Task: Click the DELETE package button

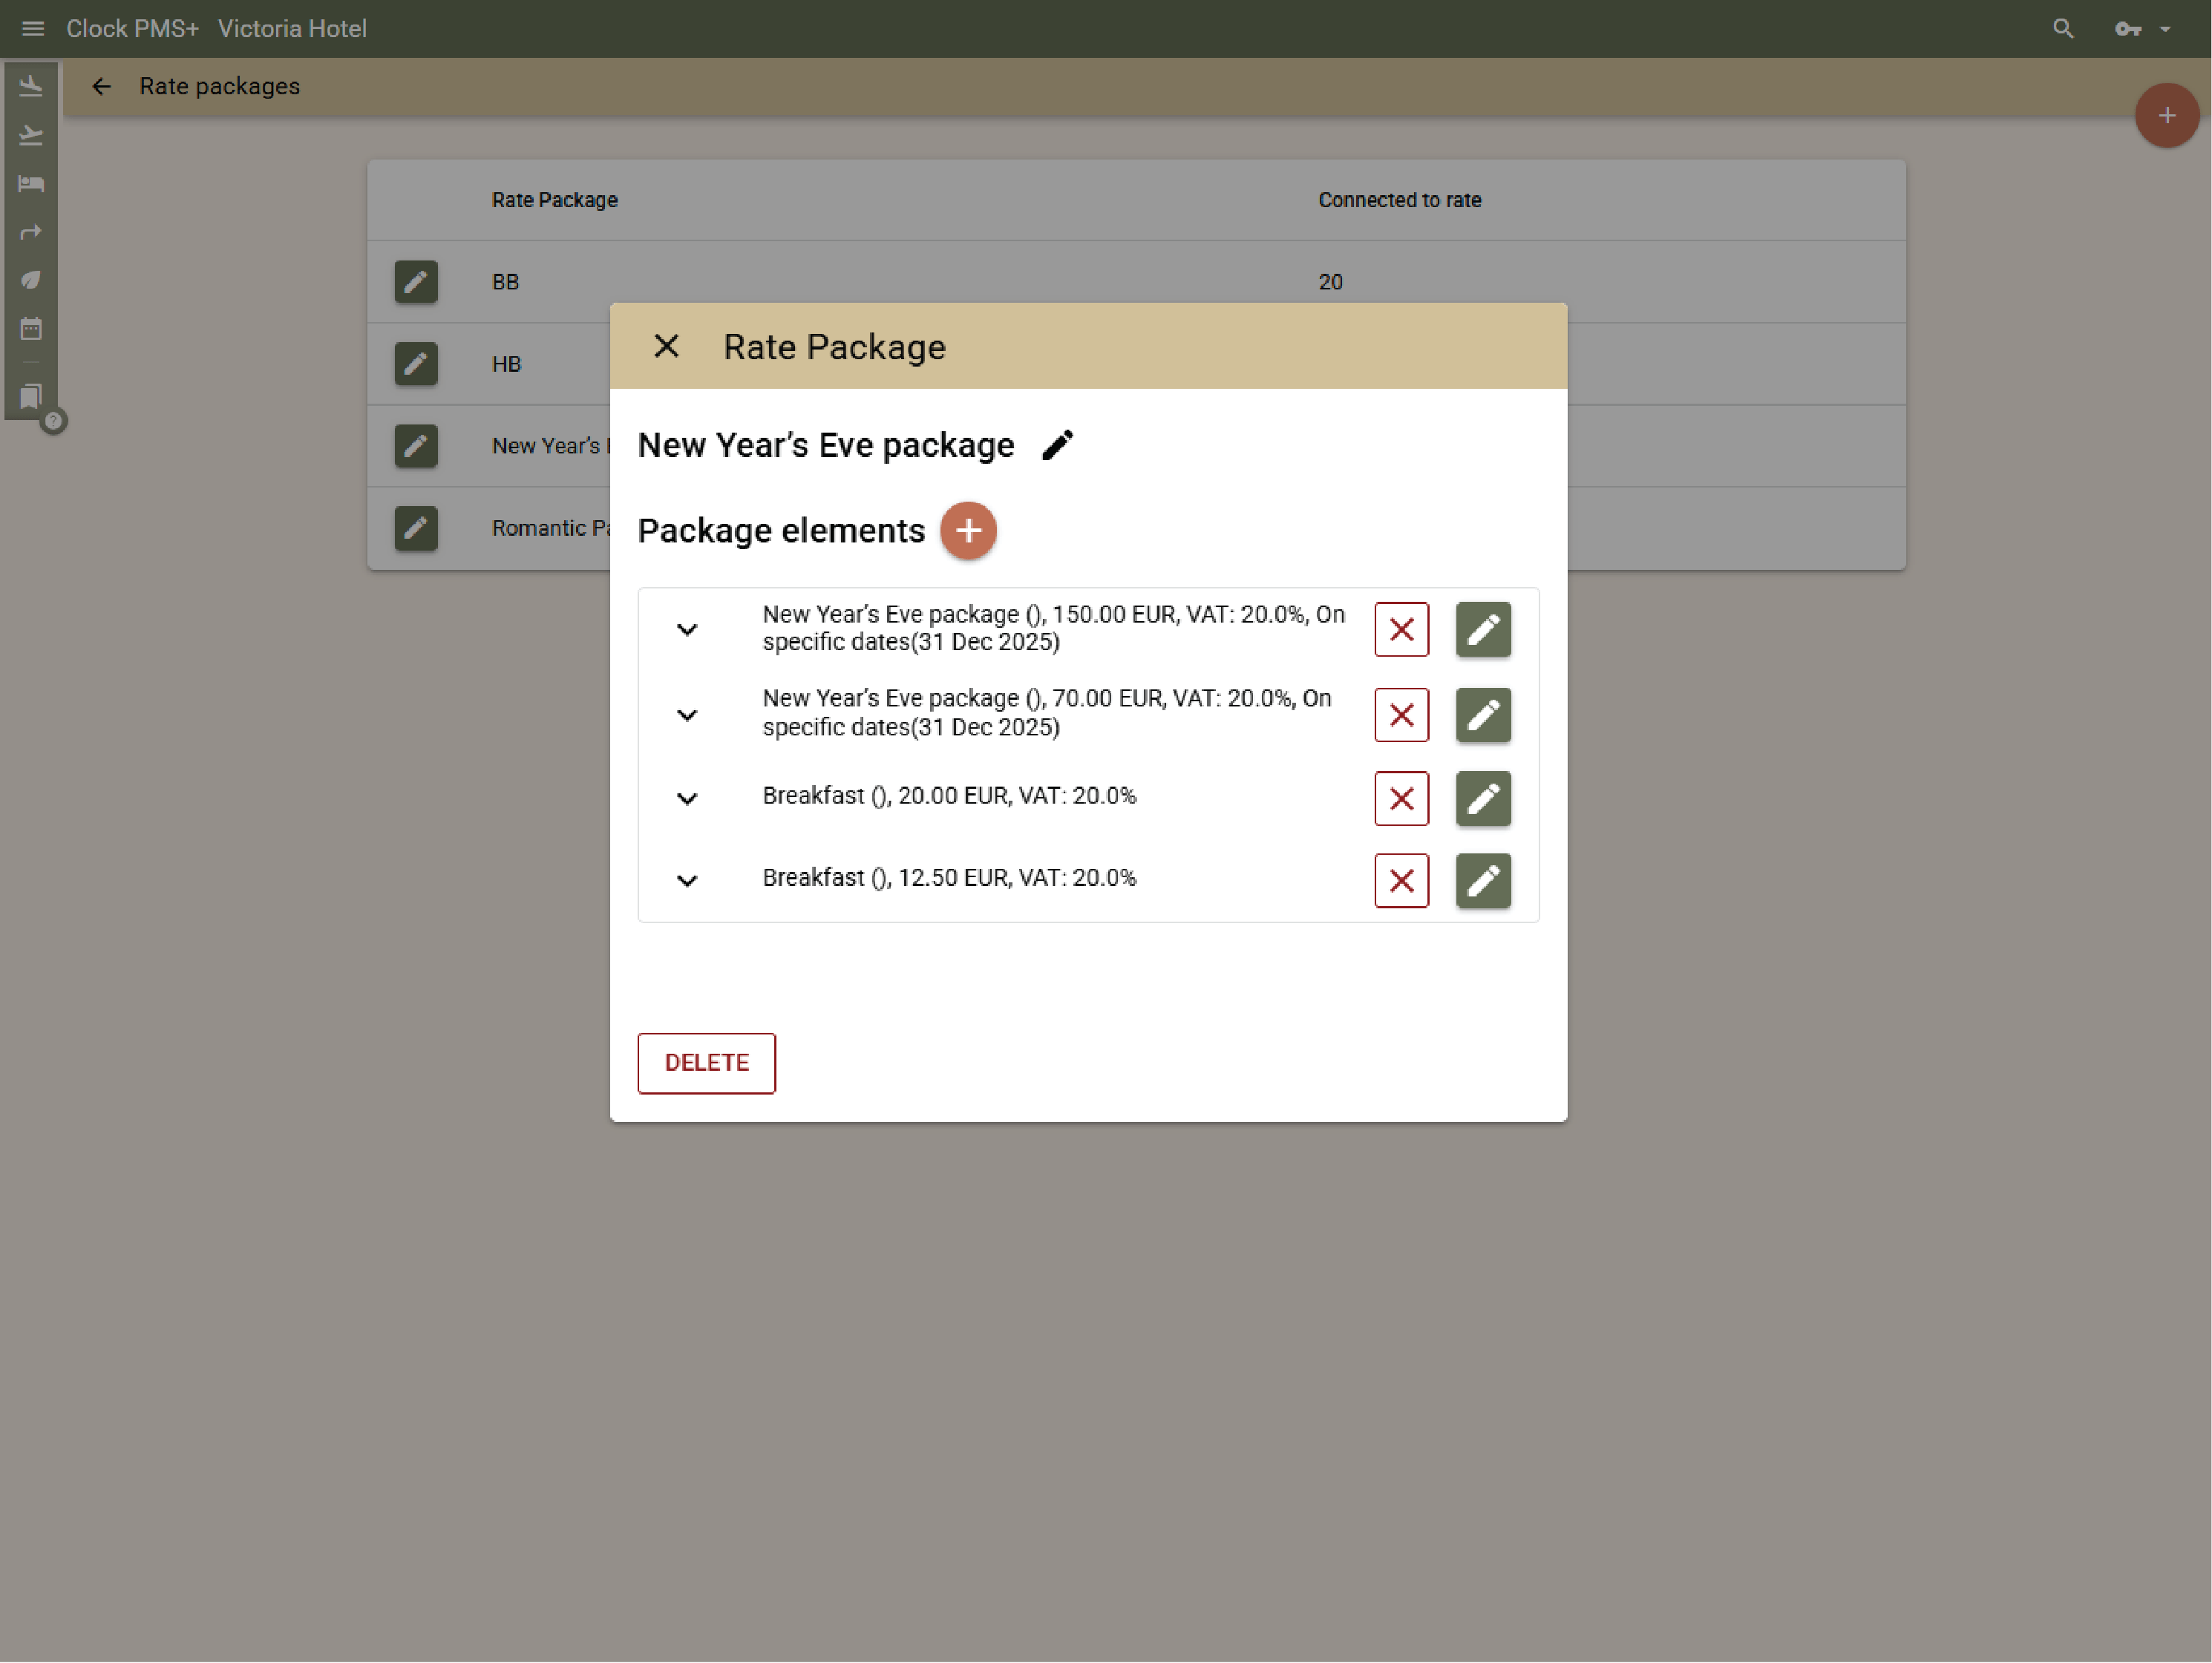Action: pyautogui.click(x=706, y=1062)
